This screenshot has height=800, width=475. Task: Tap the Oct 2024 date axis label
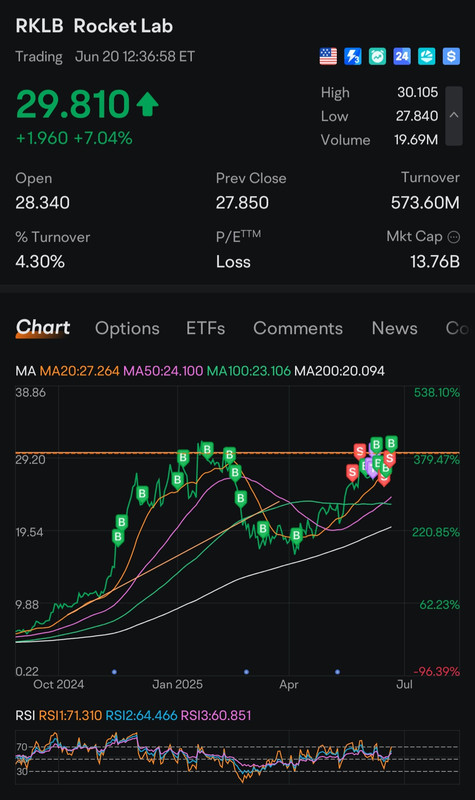pyautogui.click(x=59, y=684)
